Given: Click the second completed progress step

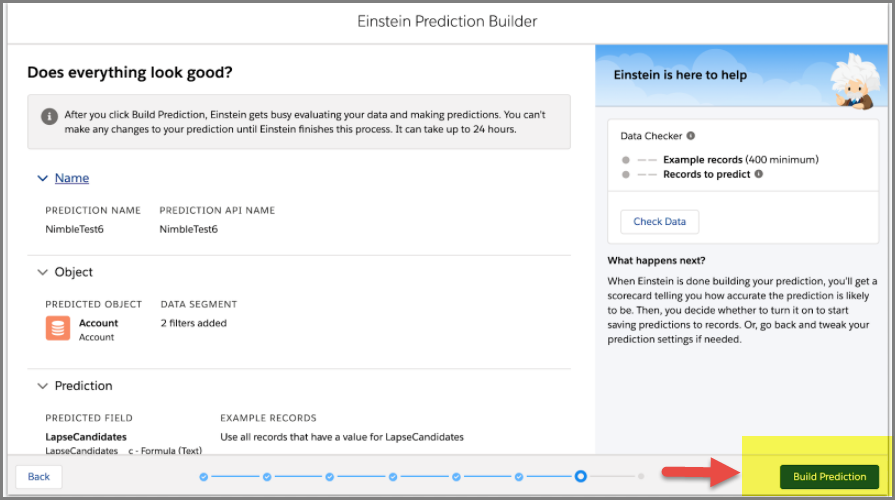Looking at the screenshot, I should pyautogui.click(x=267, y=477).
